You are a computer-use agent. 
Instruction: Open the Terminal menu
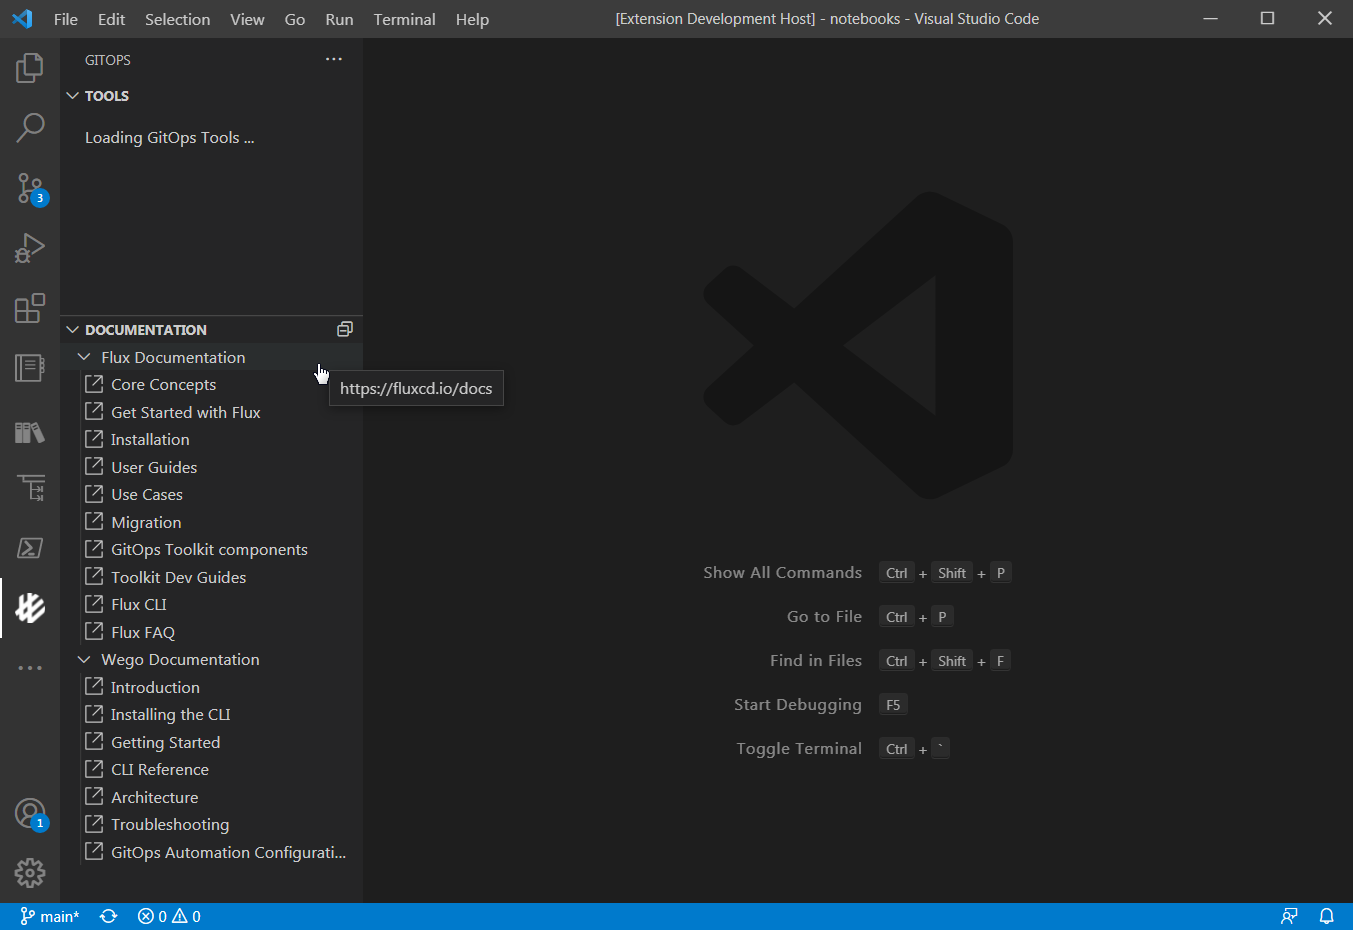pyautogui.click(x=404, y=19)
